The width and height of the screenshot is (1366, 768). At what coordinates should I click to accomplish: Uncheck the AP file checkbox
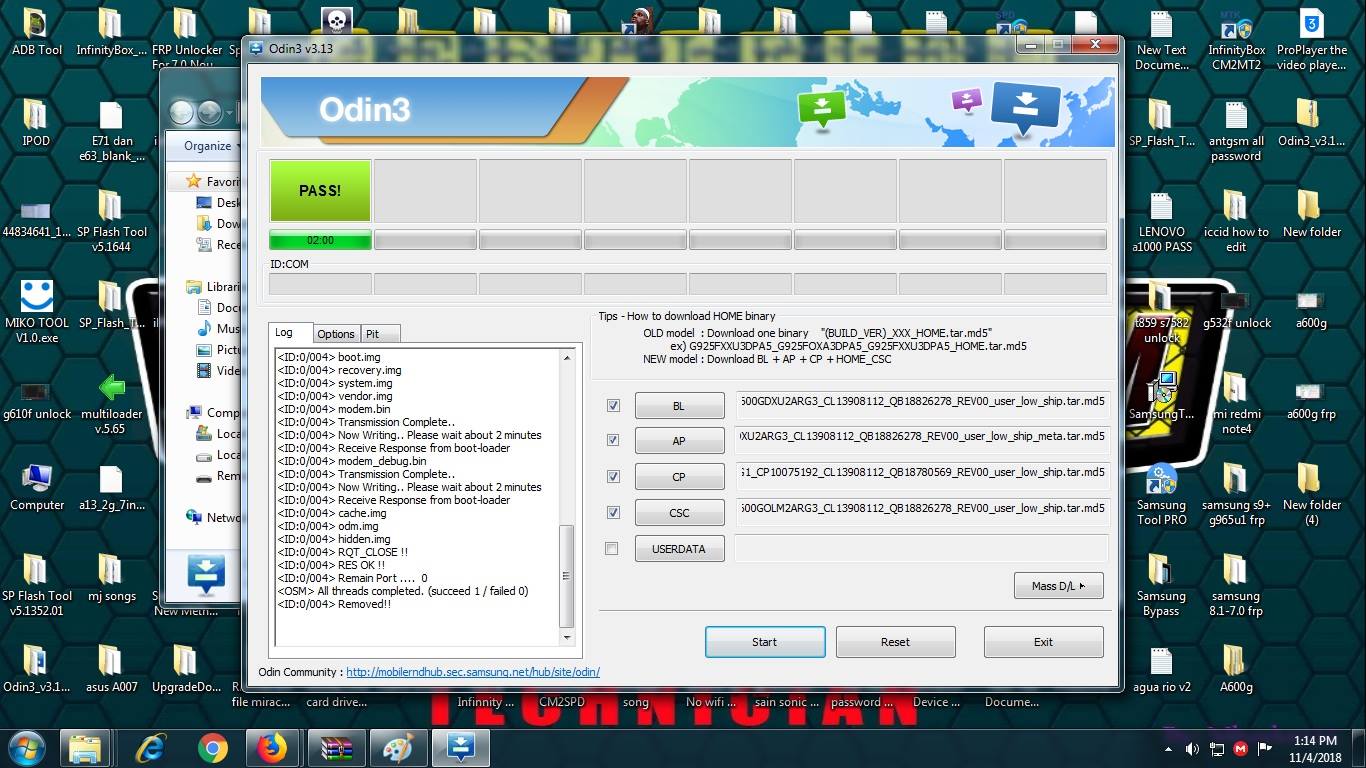pyautogui.click(x=613, y=440)
